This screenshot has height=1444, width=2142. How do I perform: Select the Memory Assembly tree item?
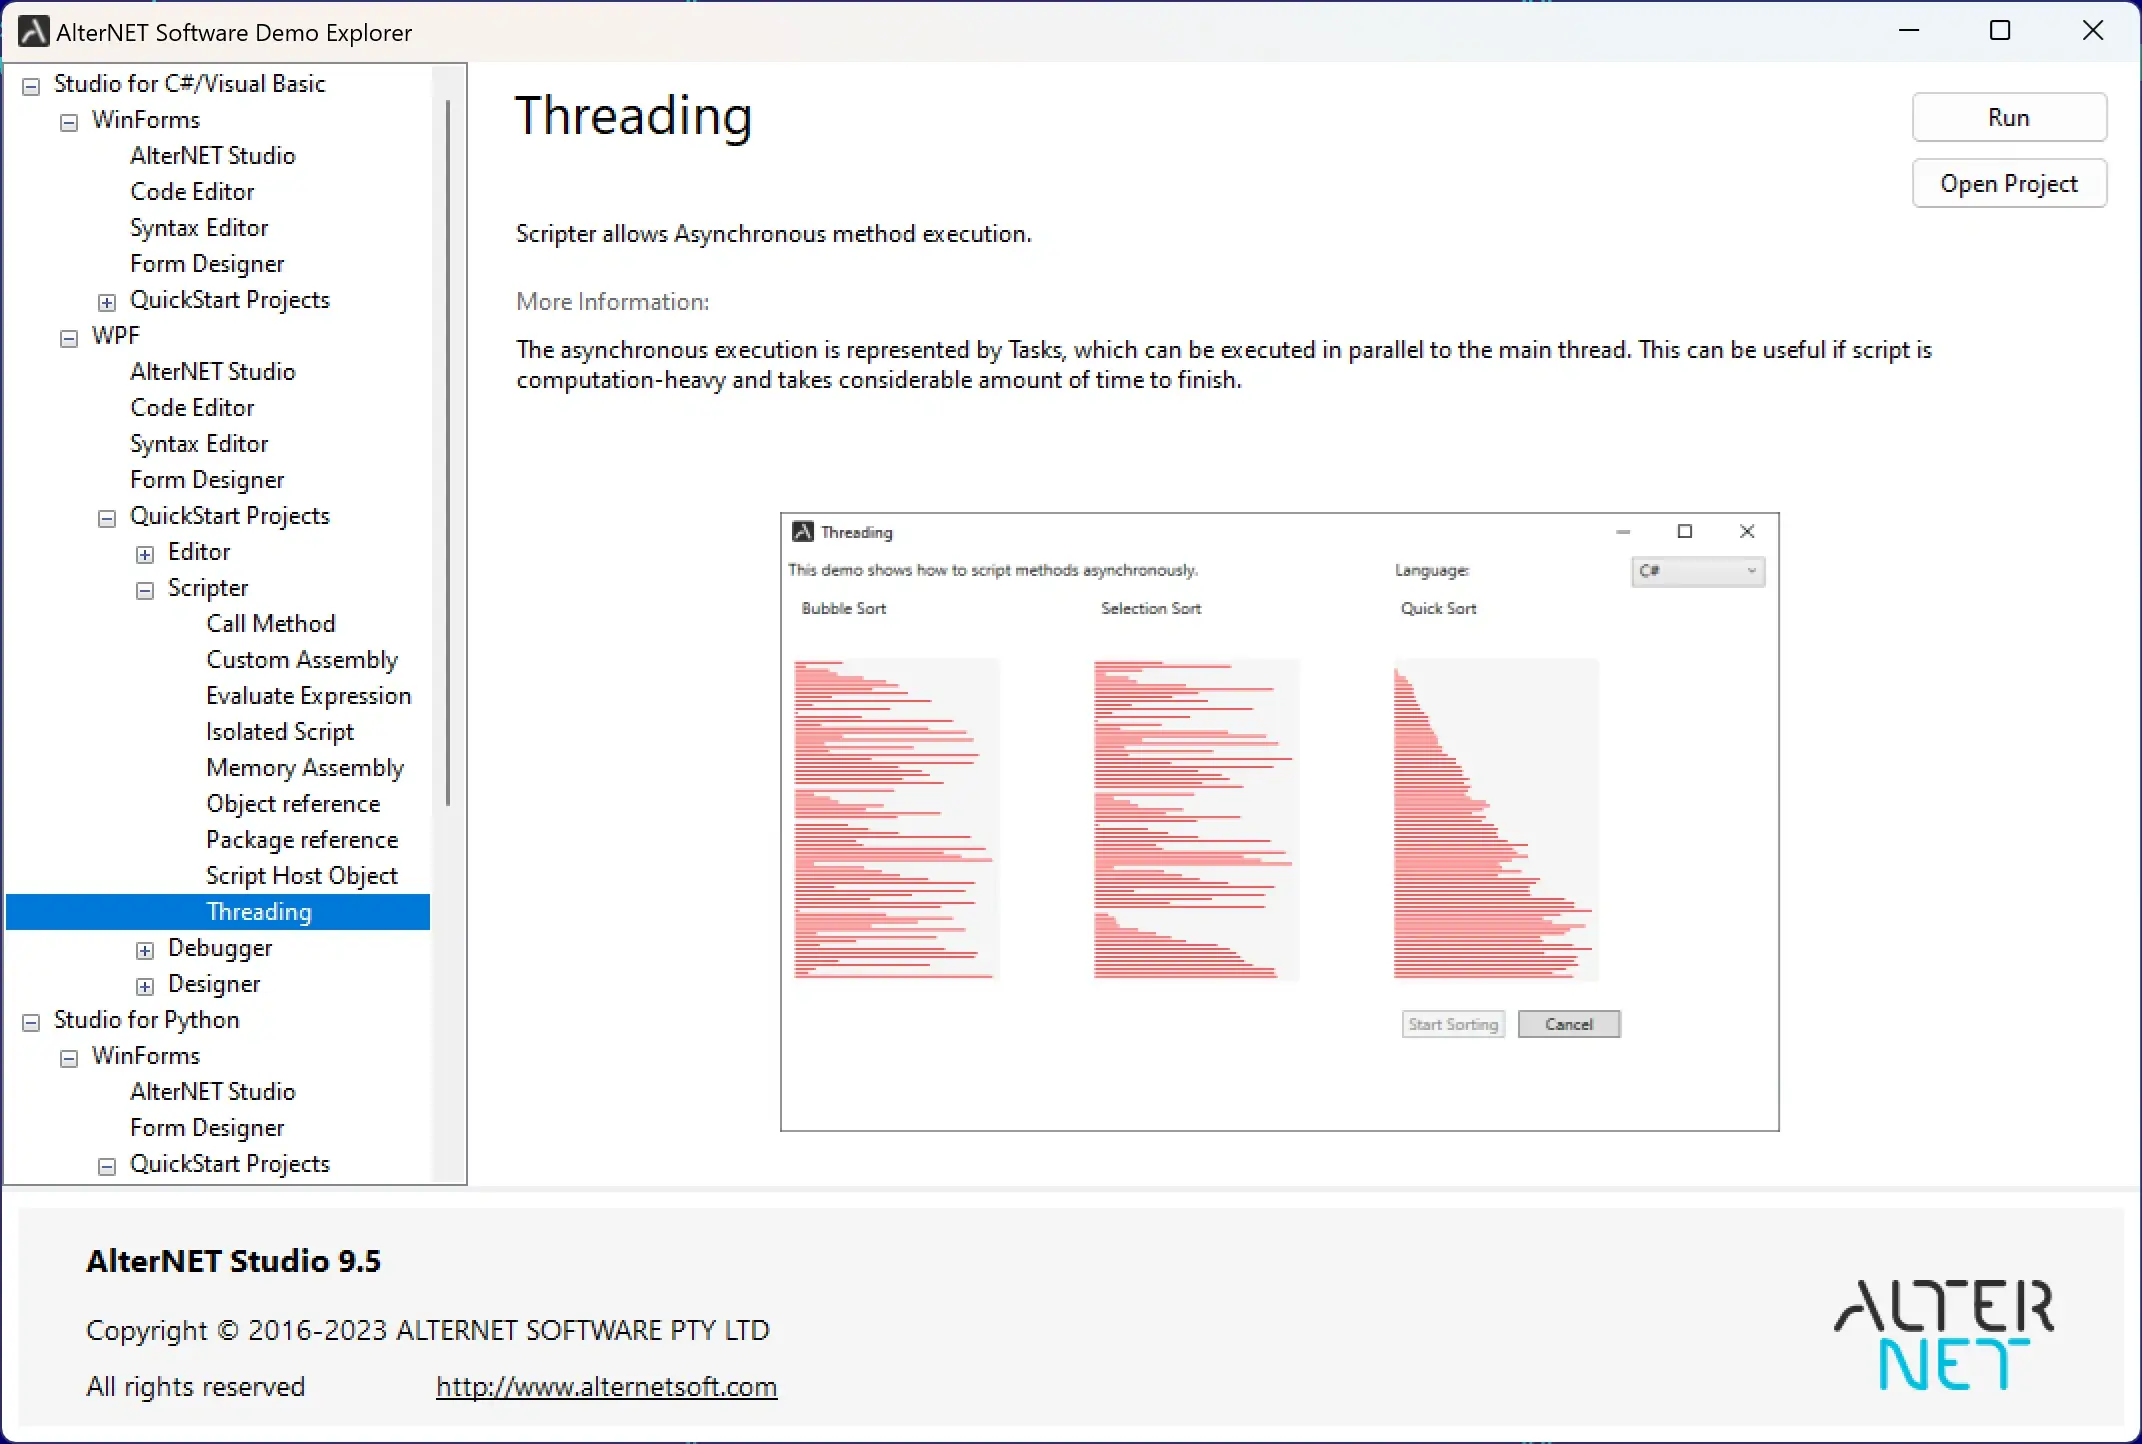(305, 767)
